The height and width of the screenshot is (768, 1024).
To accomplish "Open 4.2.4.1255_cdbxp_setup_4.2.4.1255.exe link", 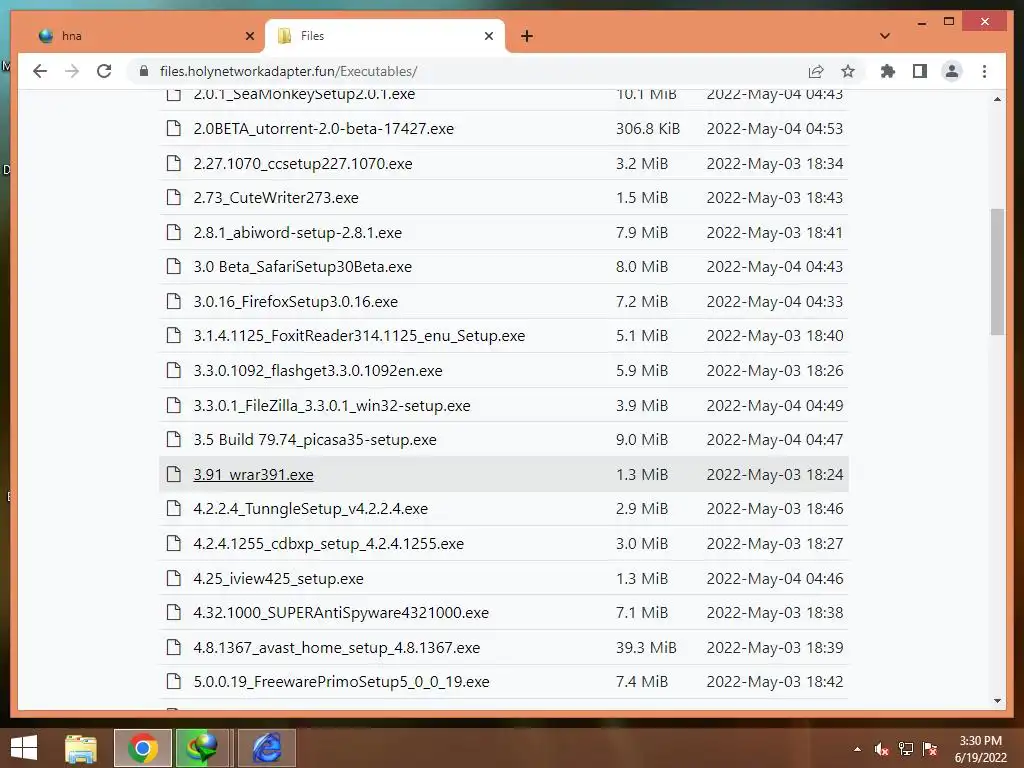I will point(328,544).
